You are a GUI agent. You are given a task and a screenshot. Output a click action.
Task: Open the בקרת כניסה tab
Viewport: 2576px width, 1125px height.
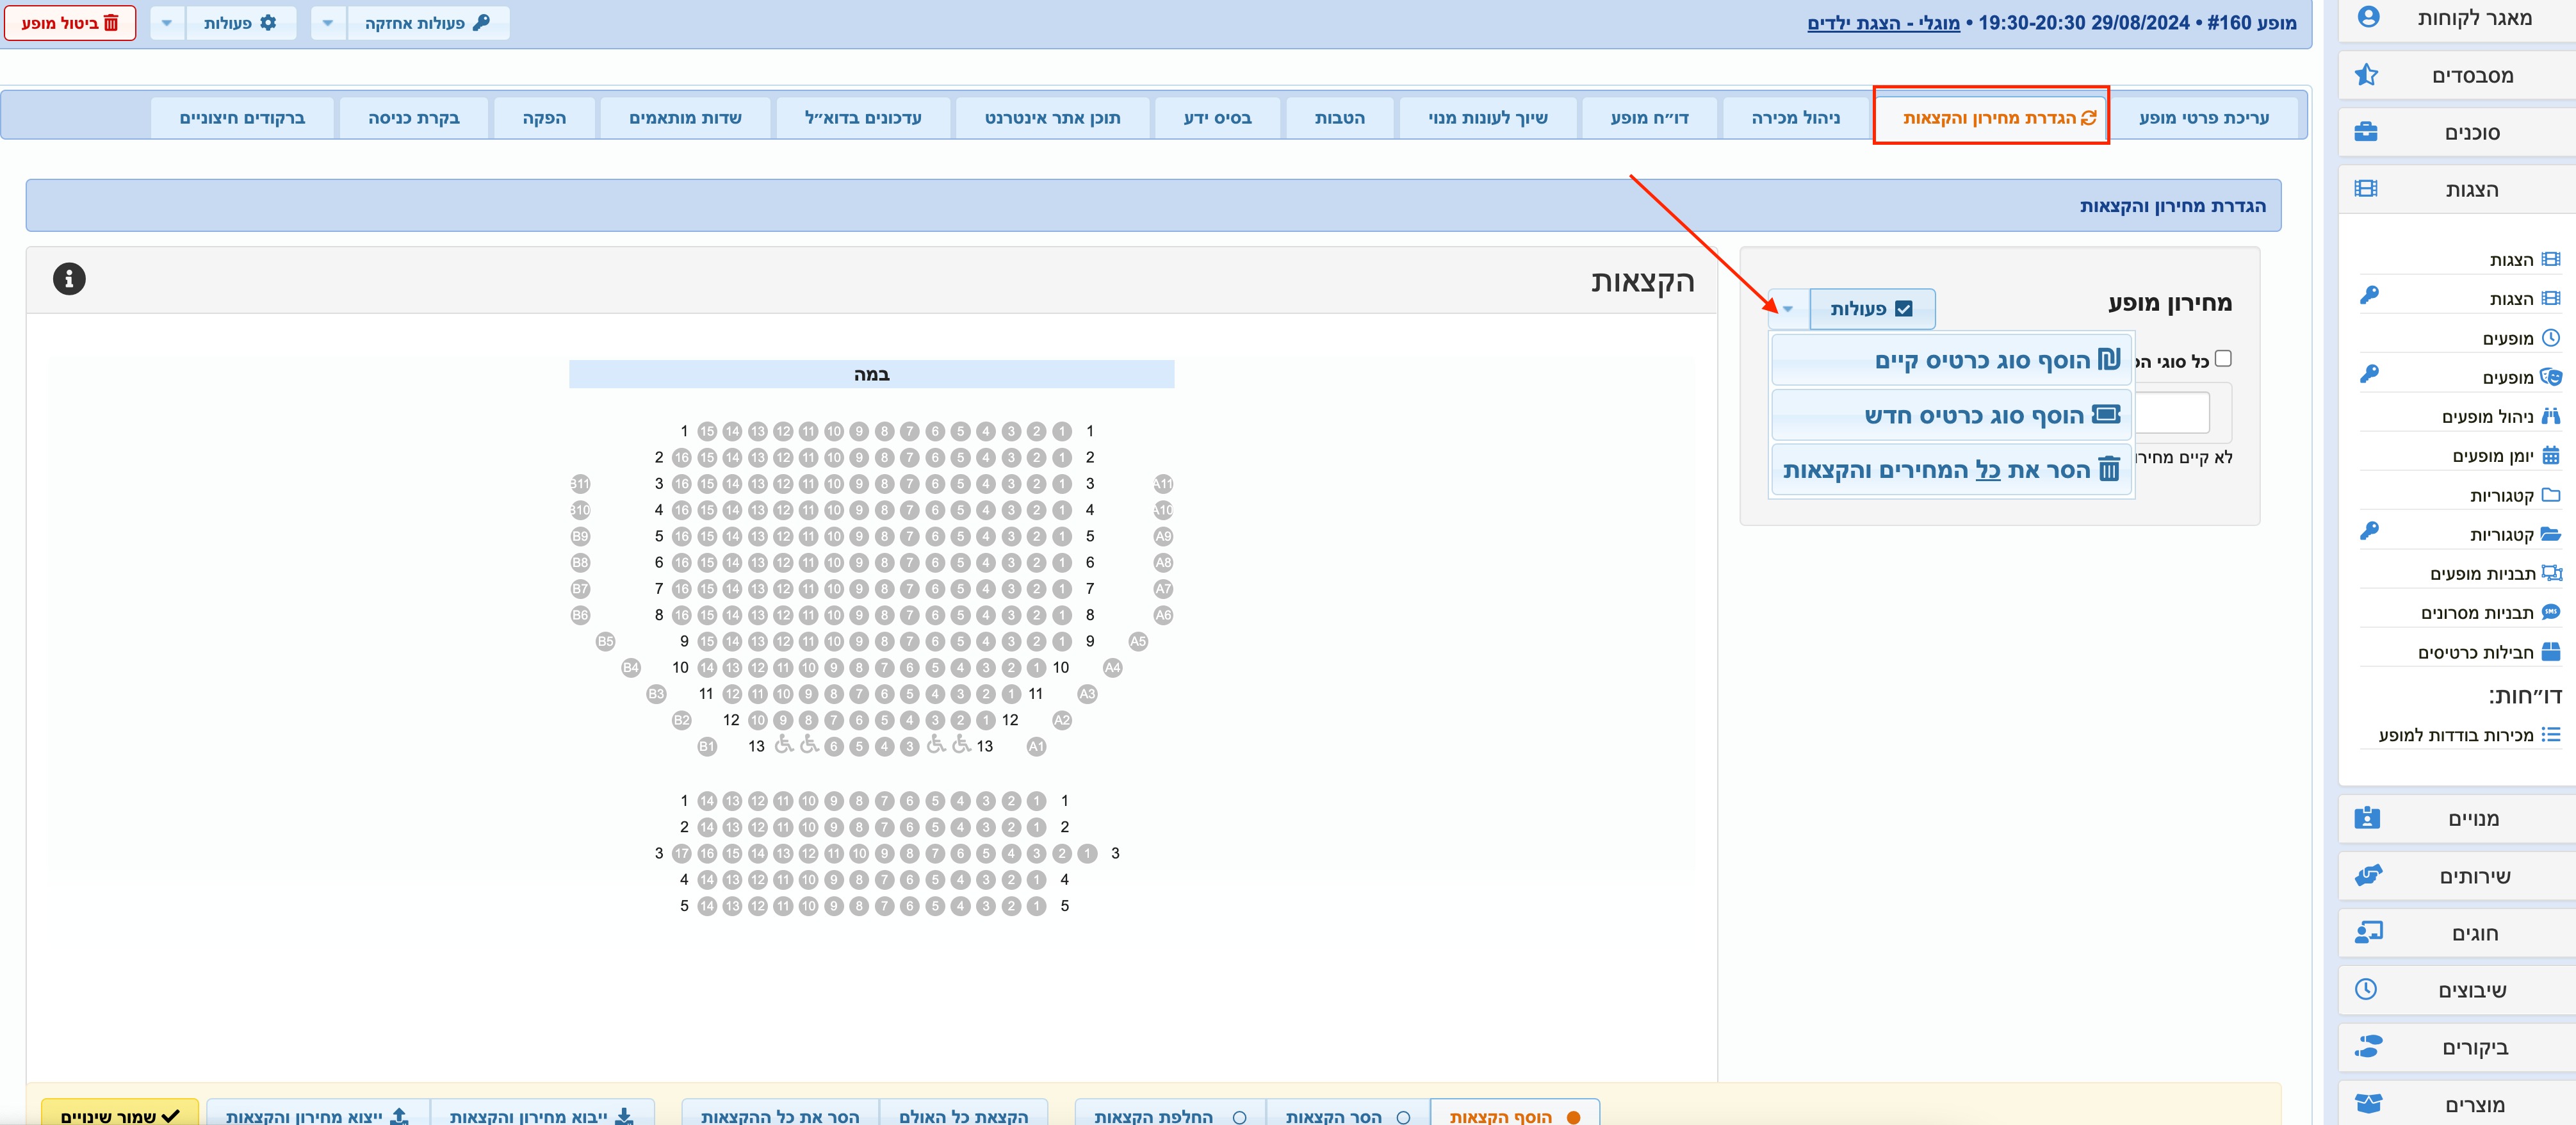click(x=413, y=118)
